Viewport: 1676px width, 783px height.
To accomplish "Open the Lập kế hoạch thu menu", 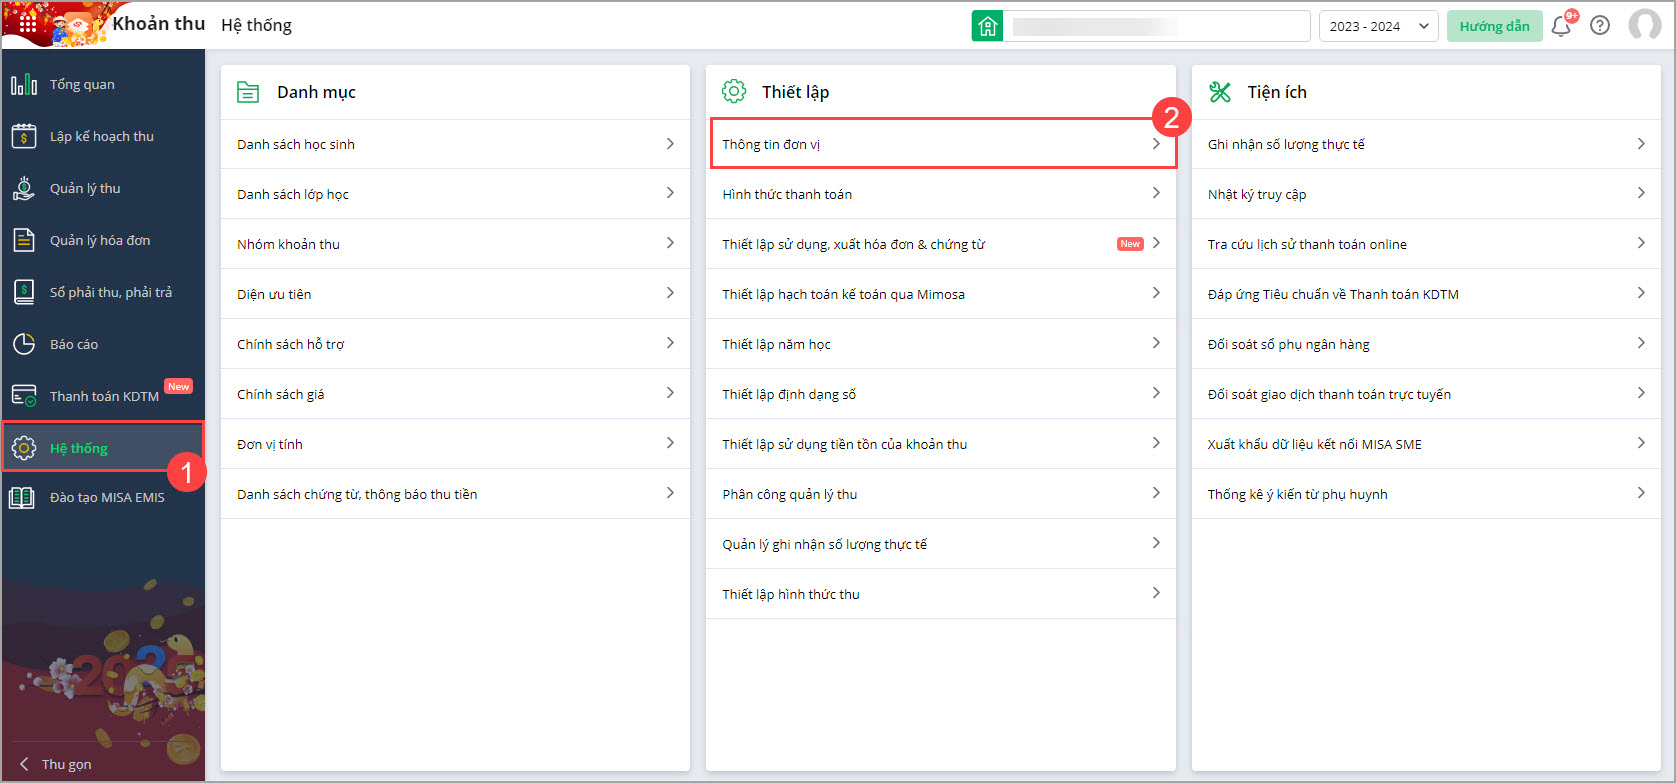I will [x=101, y=137].
